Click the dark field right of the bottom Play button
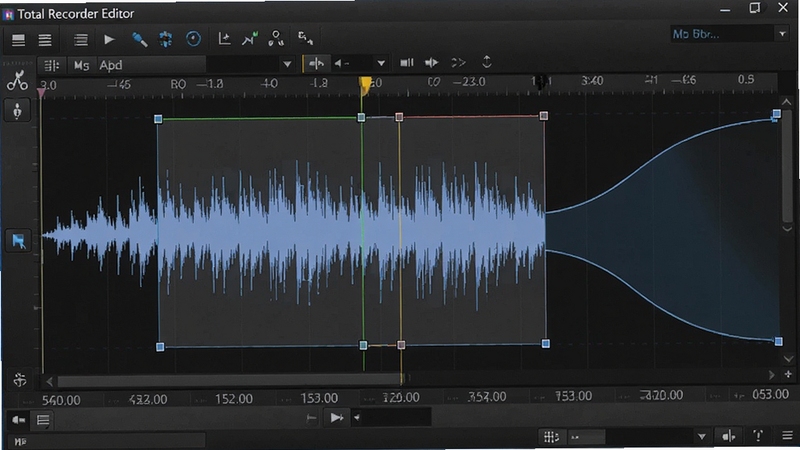The image size is (800, 450). (394, 418)
